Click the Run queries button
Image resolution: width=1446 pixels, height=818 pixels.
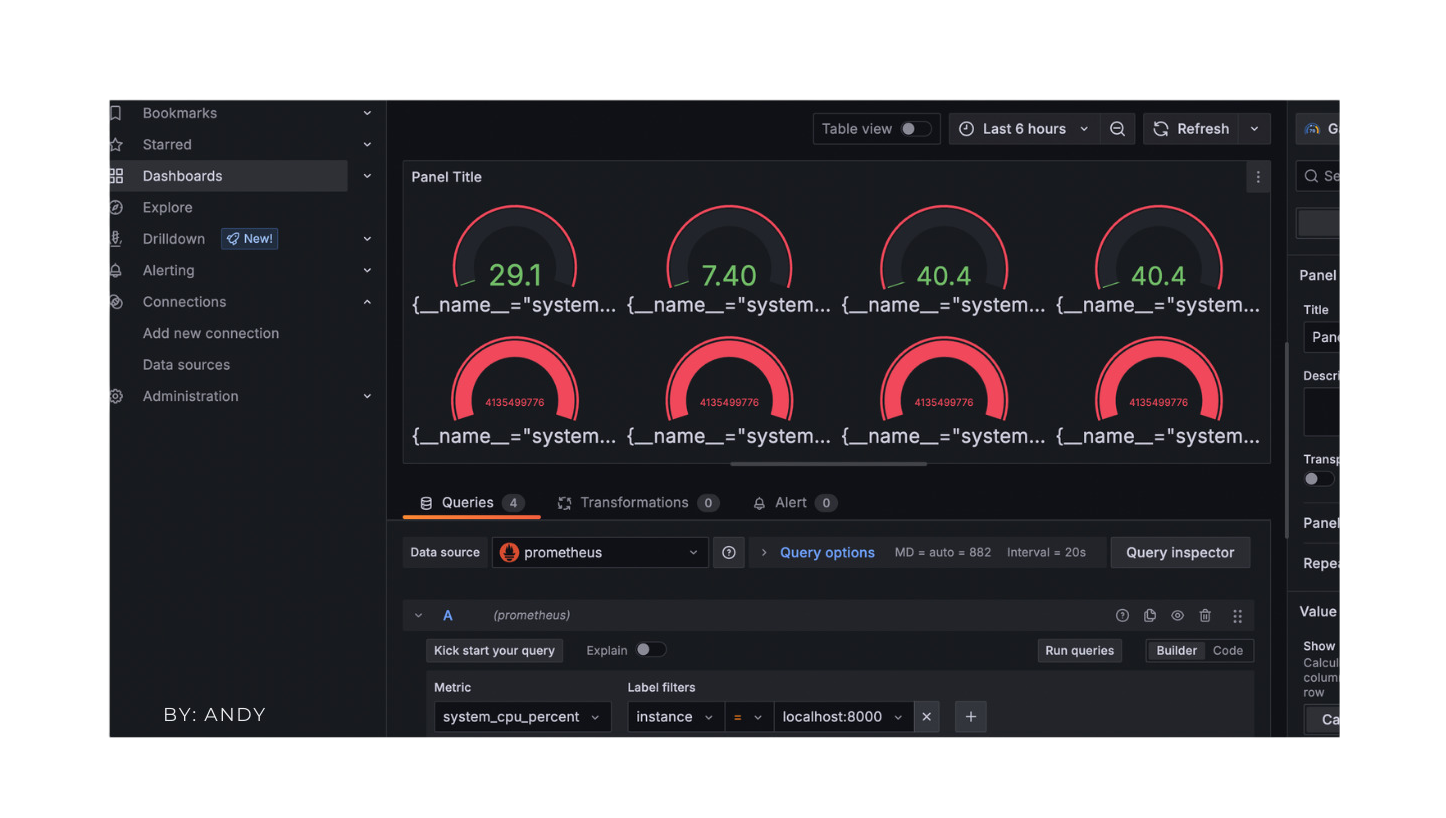click(x=1079, y=650)
